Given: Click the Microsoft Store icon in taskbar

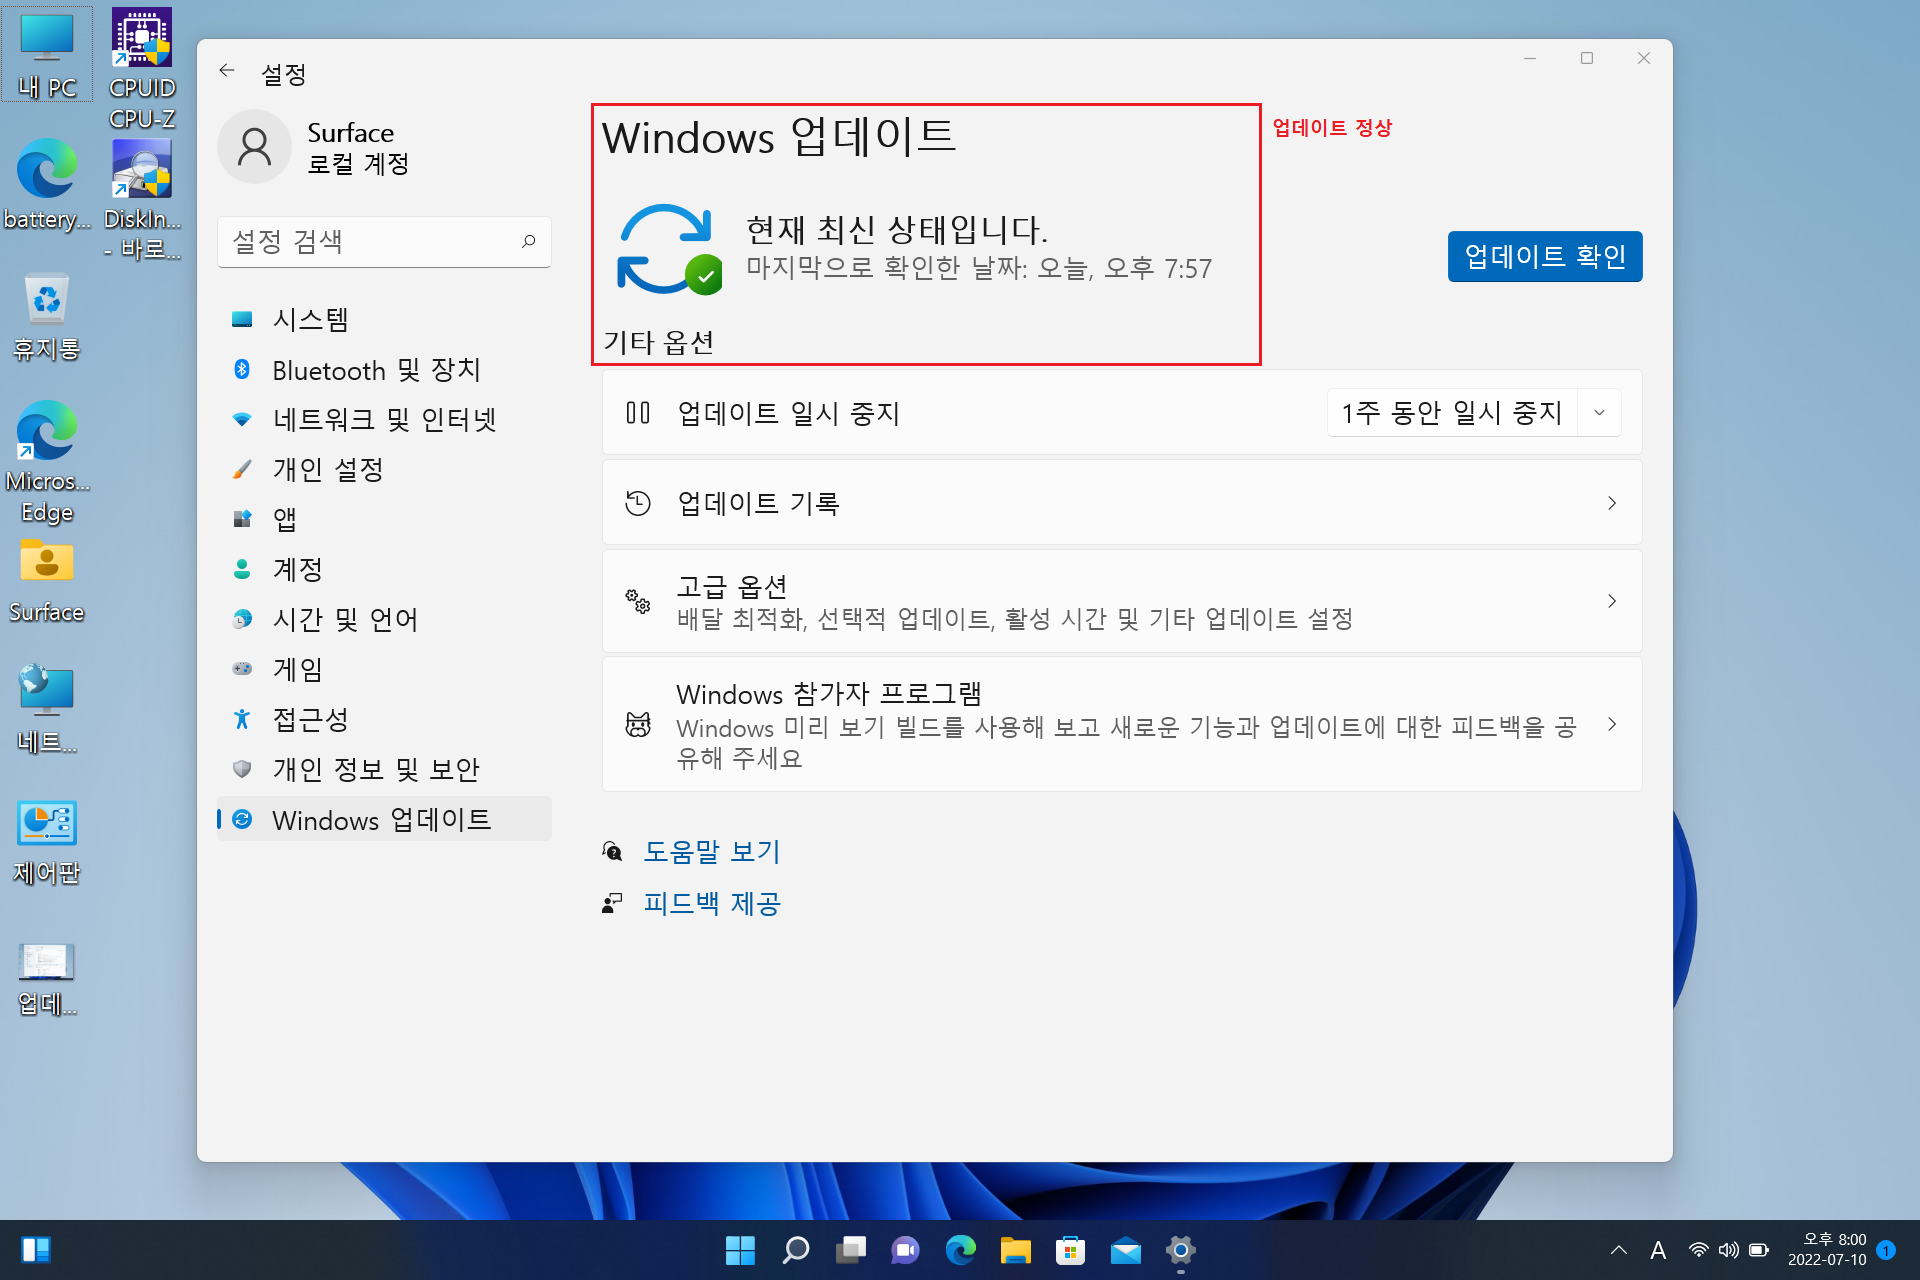Looking at the screenshot, I should [x=1070, y=1250].
